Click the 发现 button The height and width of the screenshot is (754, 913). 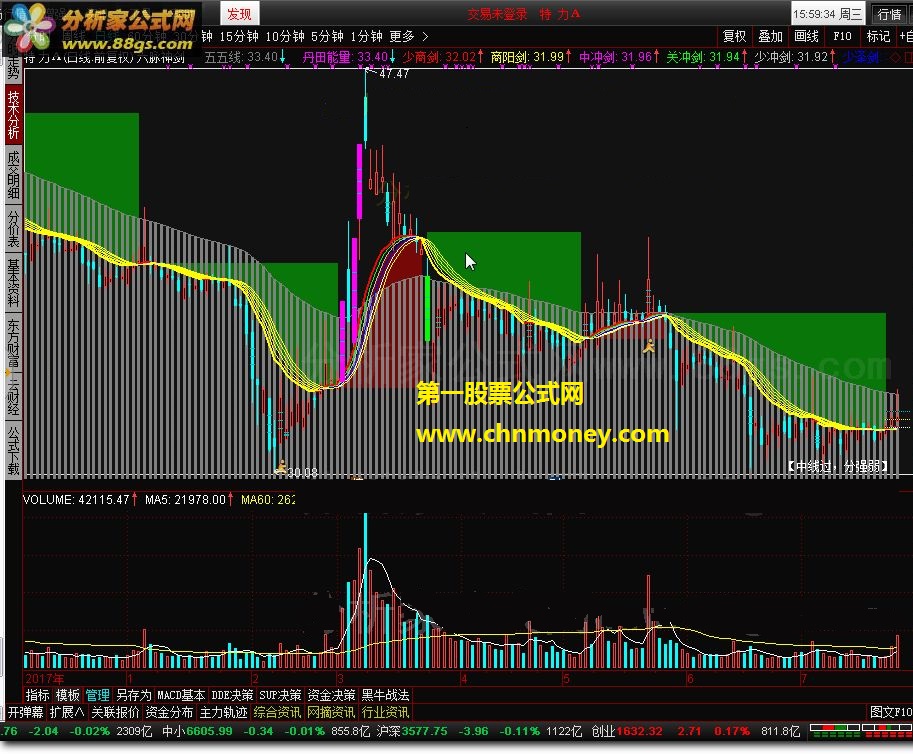(x=239, y=14)
